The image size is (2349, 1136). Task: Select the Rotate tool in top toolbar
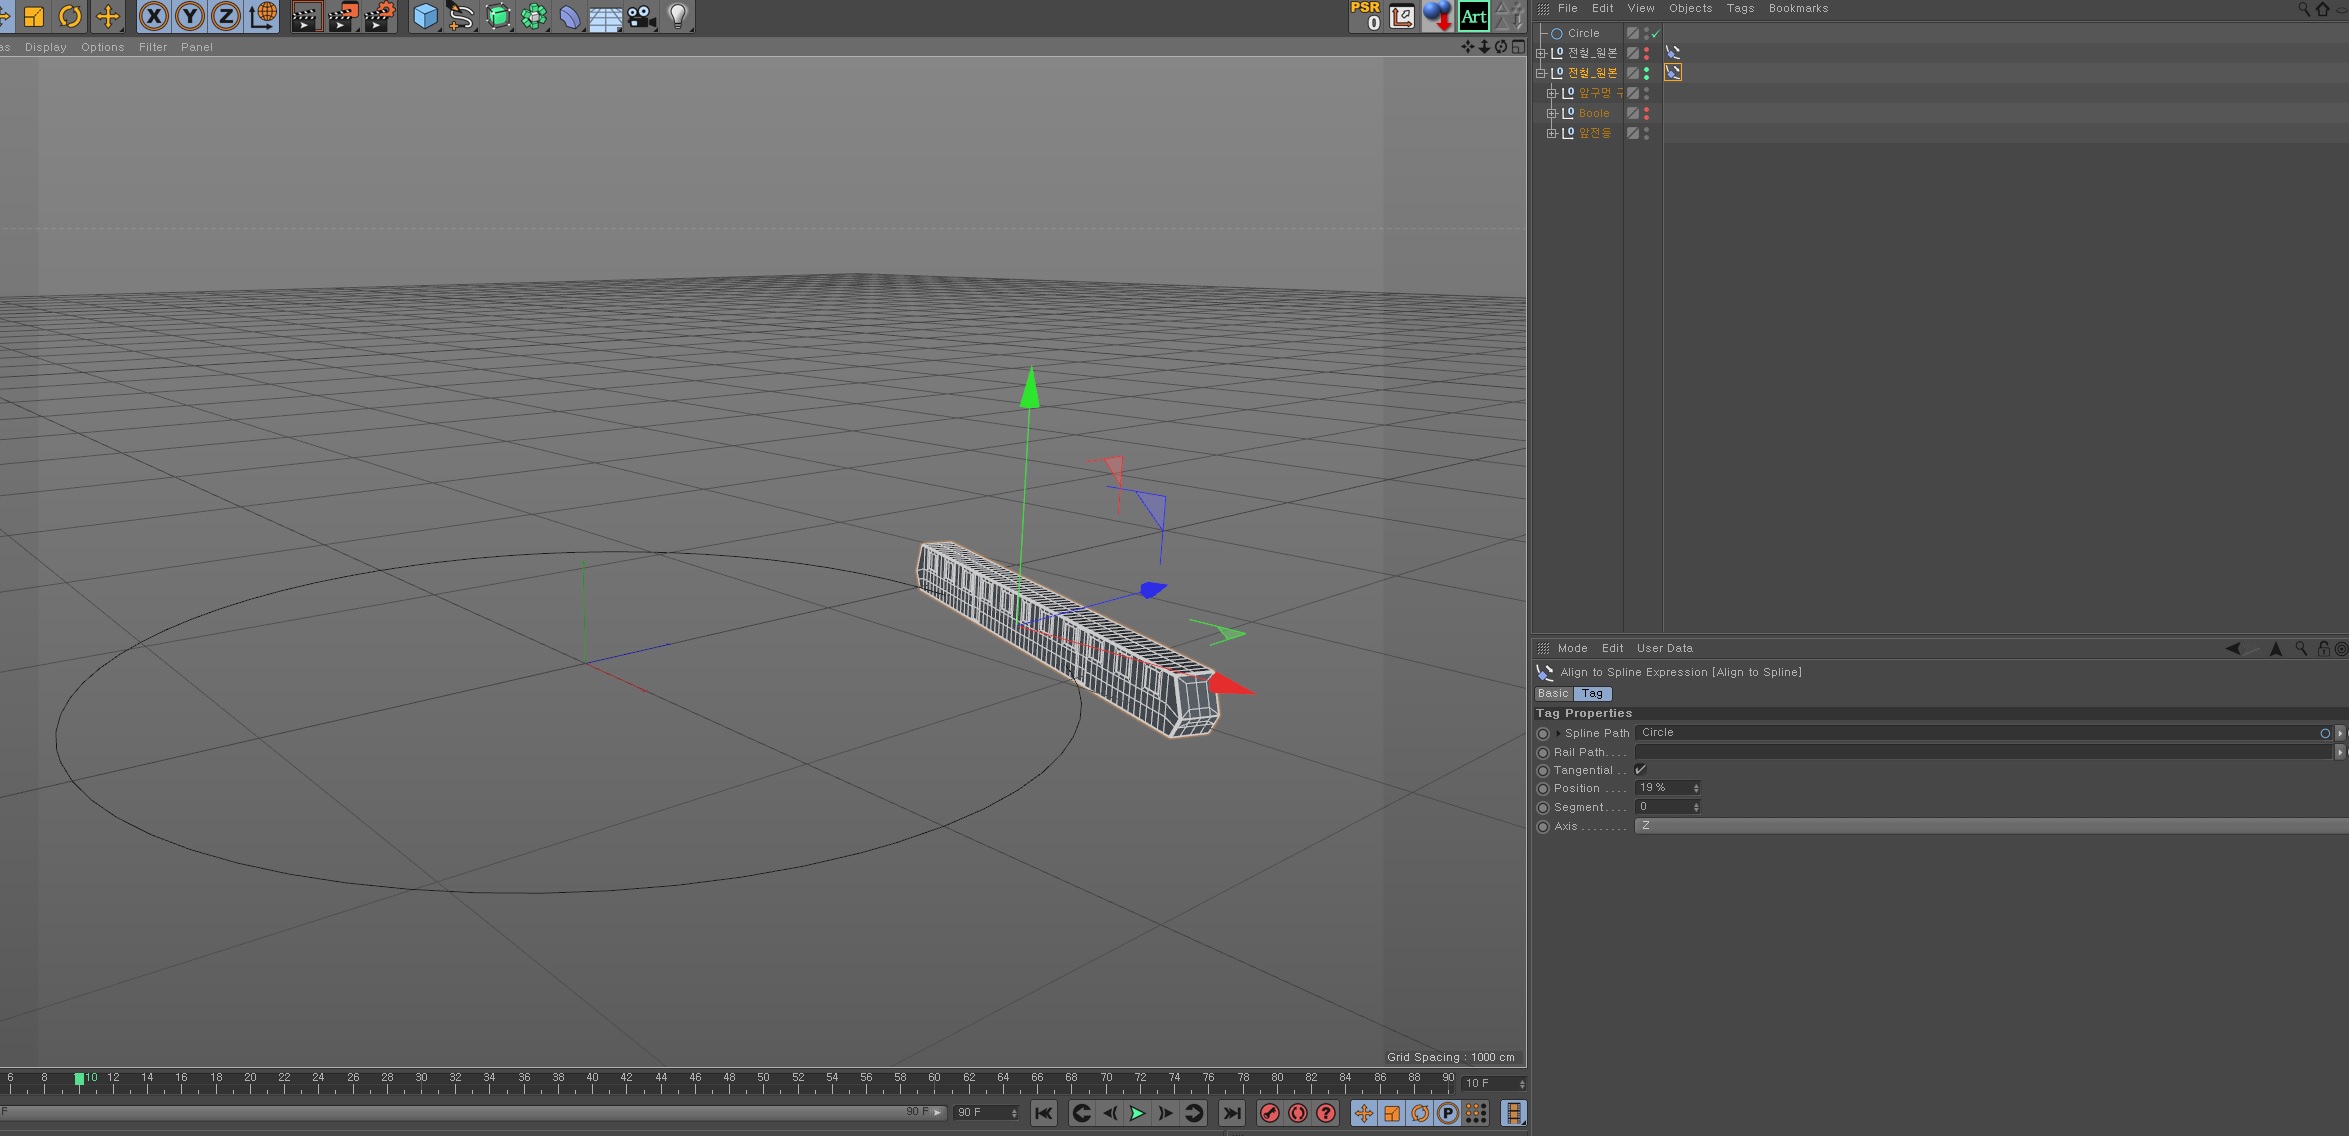[70, 16]
